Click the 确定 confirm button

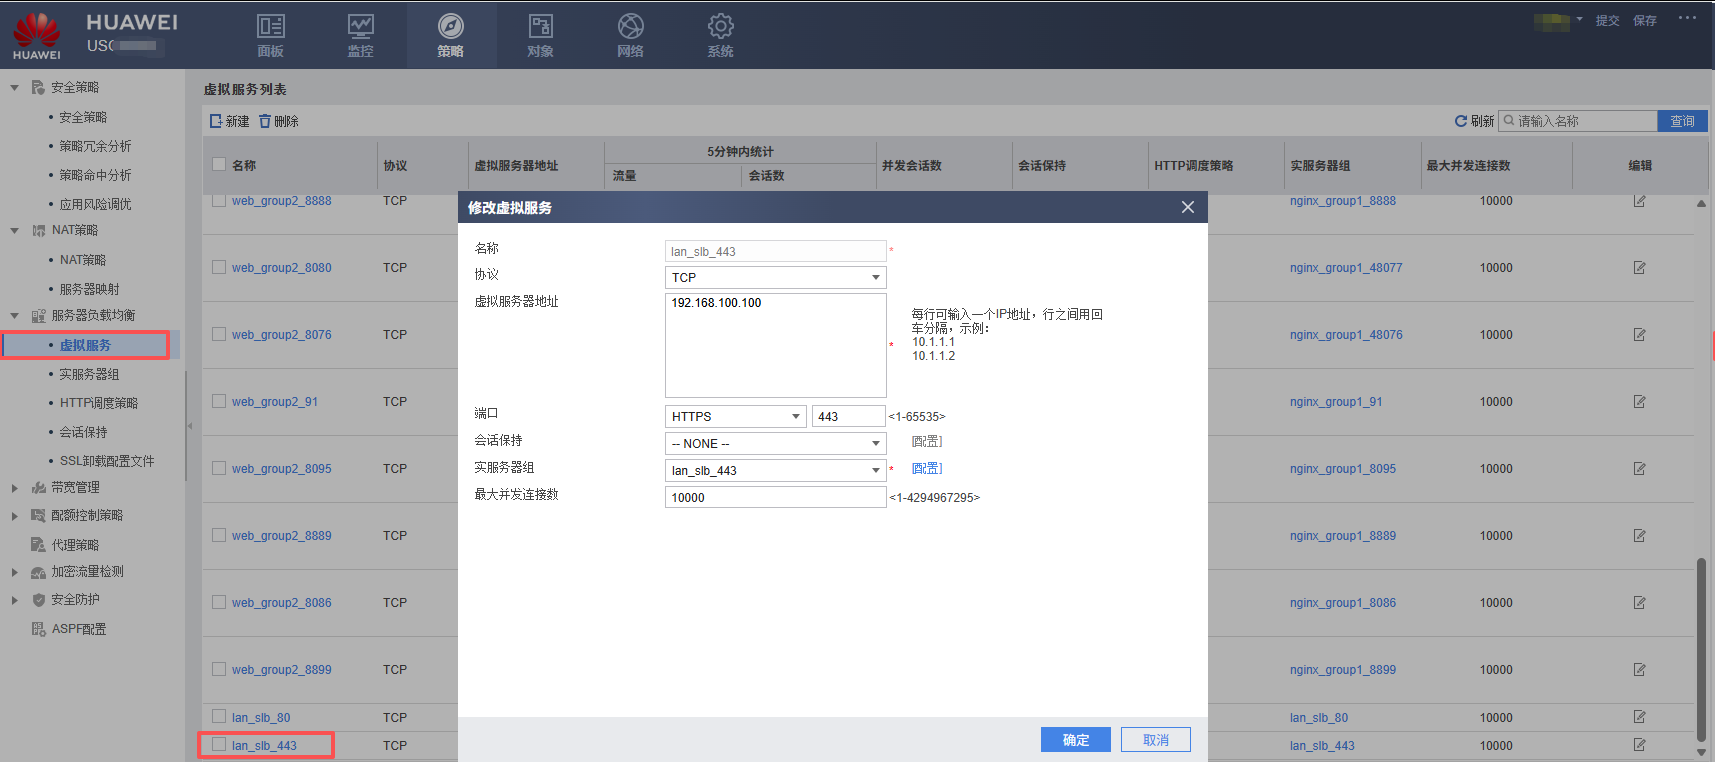[x=1076, y=739]
